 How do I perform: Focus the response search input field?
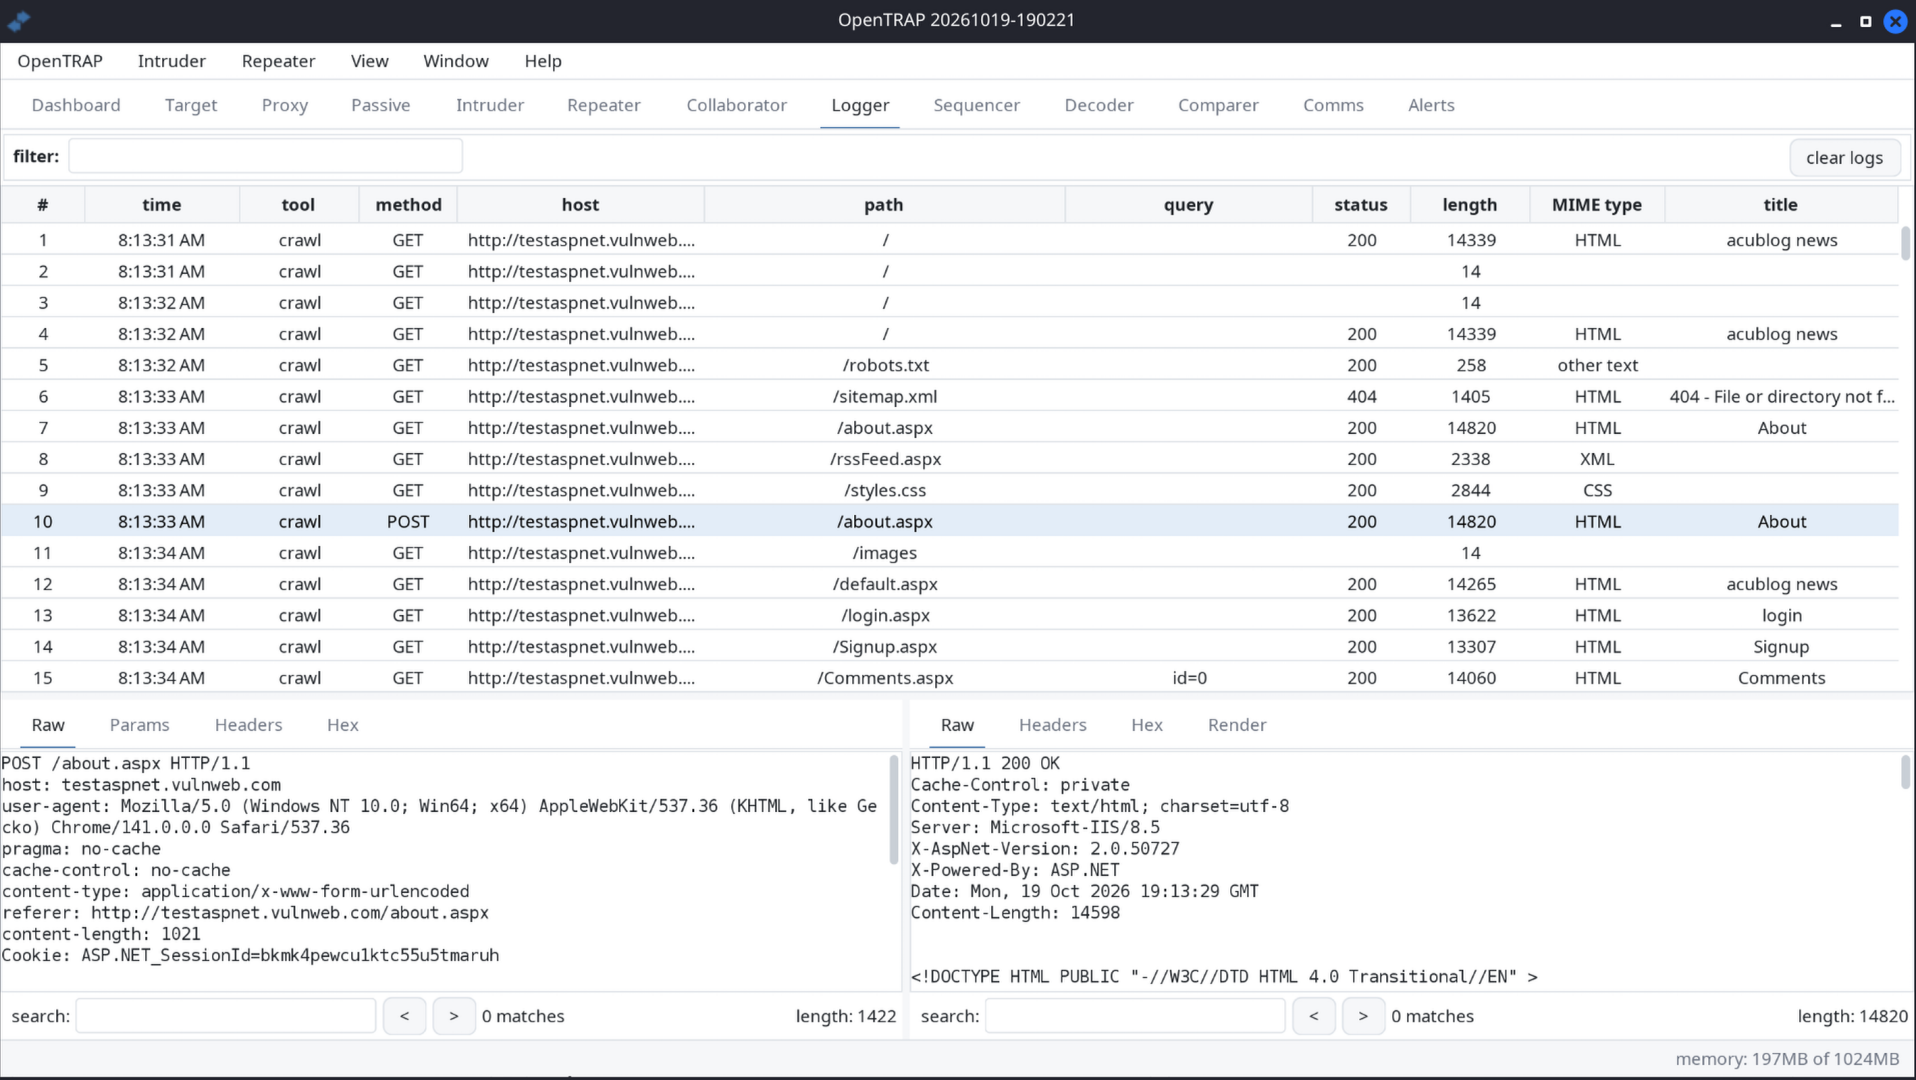click(1135, 1016)
